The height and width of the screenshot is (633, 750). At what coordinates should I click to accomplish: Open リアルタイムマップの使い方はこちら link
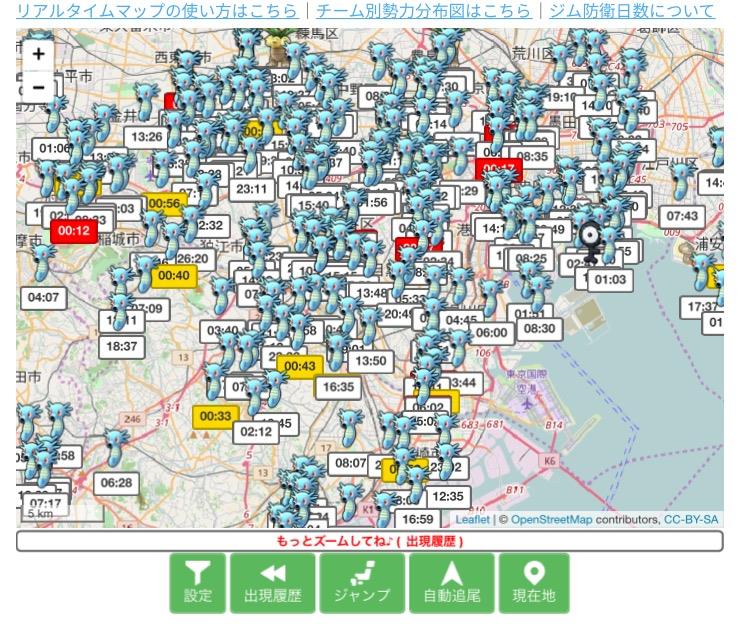point(157,11)
